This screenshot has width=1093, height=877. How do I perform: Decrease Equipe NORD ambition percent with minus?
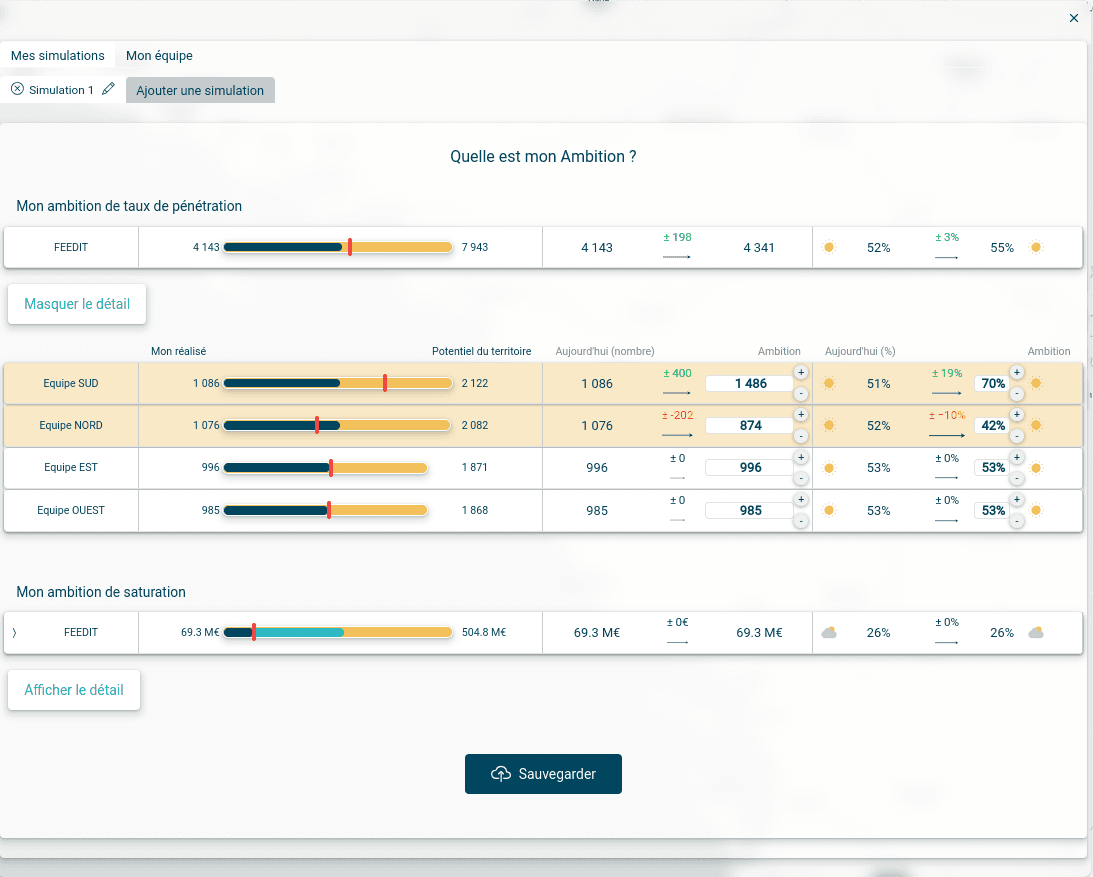point(1017,436)
